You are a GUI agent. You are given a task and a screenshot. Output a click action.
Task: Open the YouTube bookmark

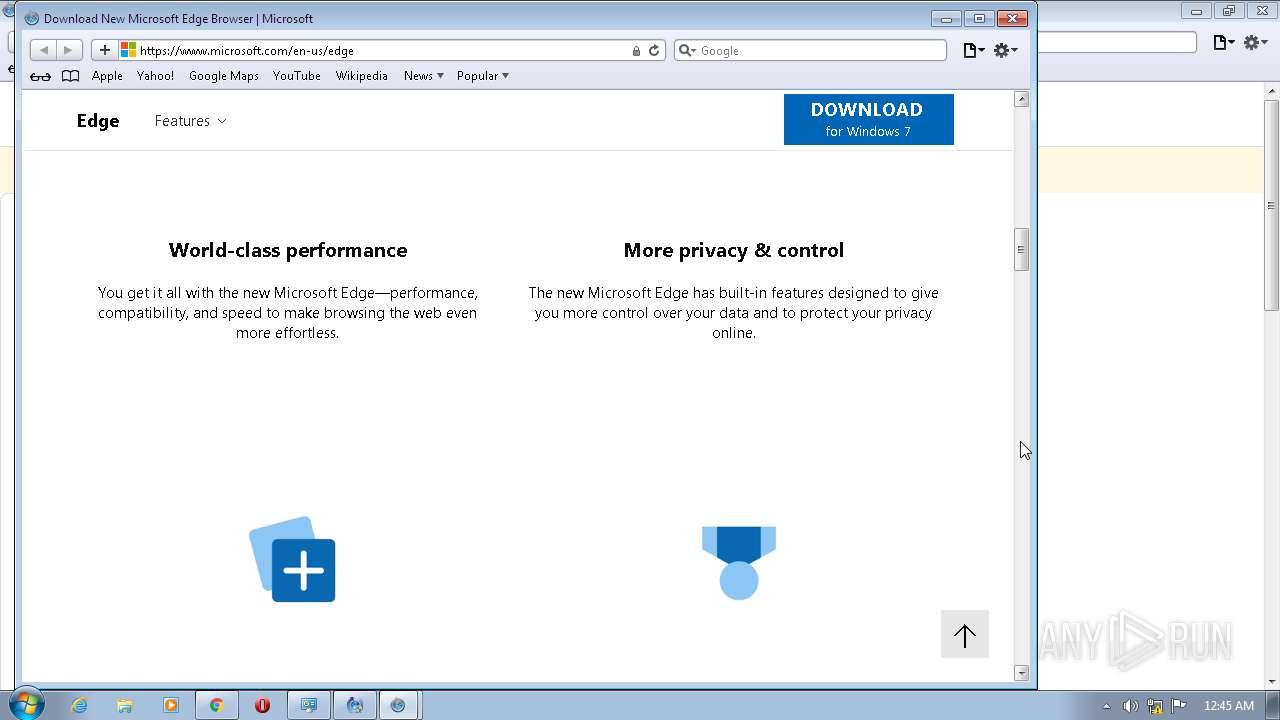(297, 76)
